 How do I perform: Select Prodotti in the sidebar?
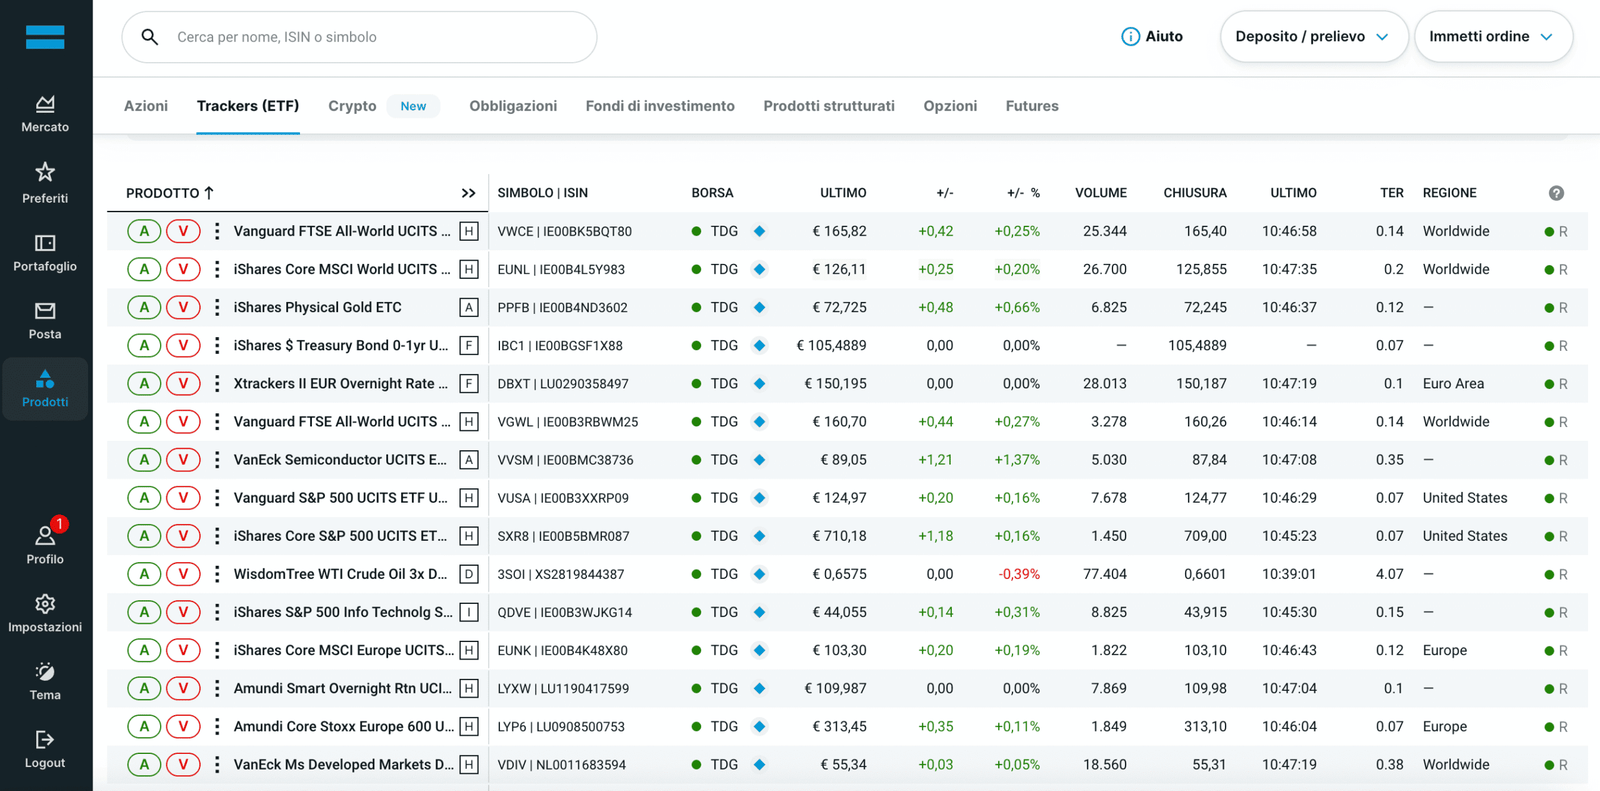(x=45, y=388)
